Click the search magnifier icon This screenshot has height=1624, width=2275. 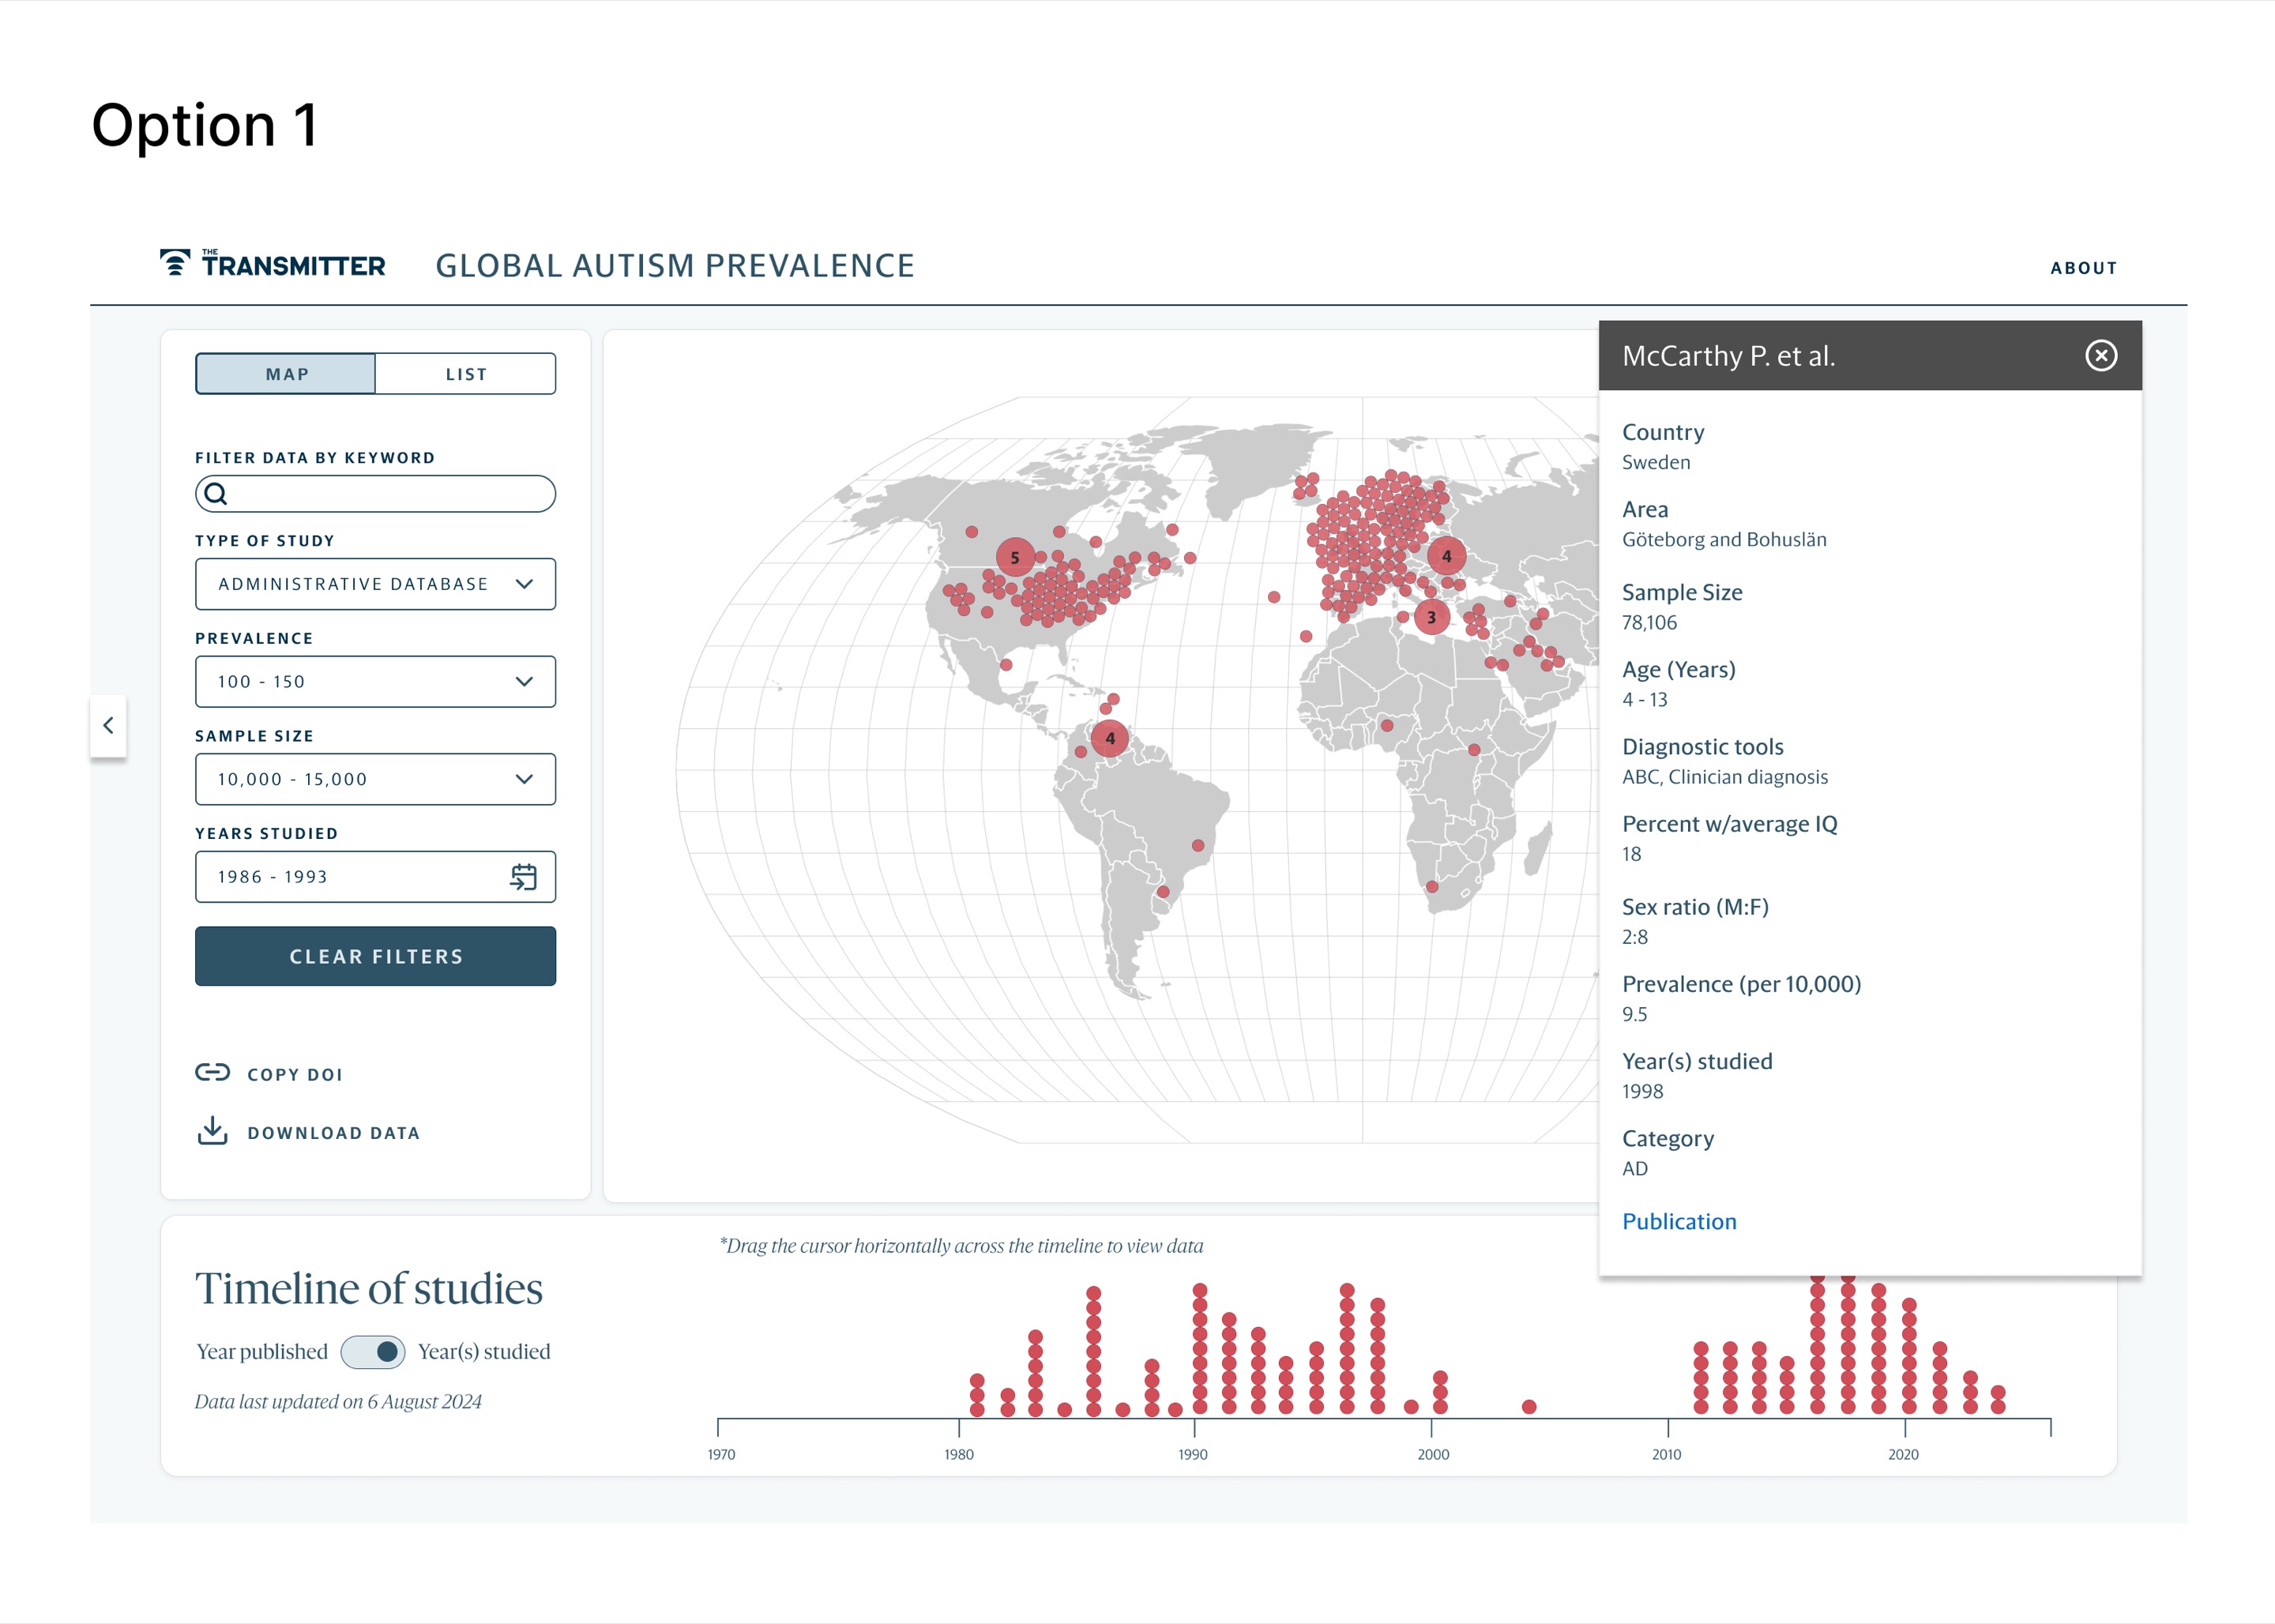pos(216,493)
